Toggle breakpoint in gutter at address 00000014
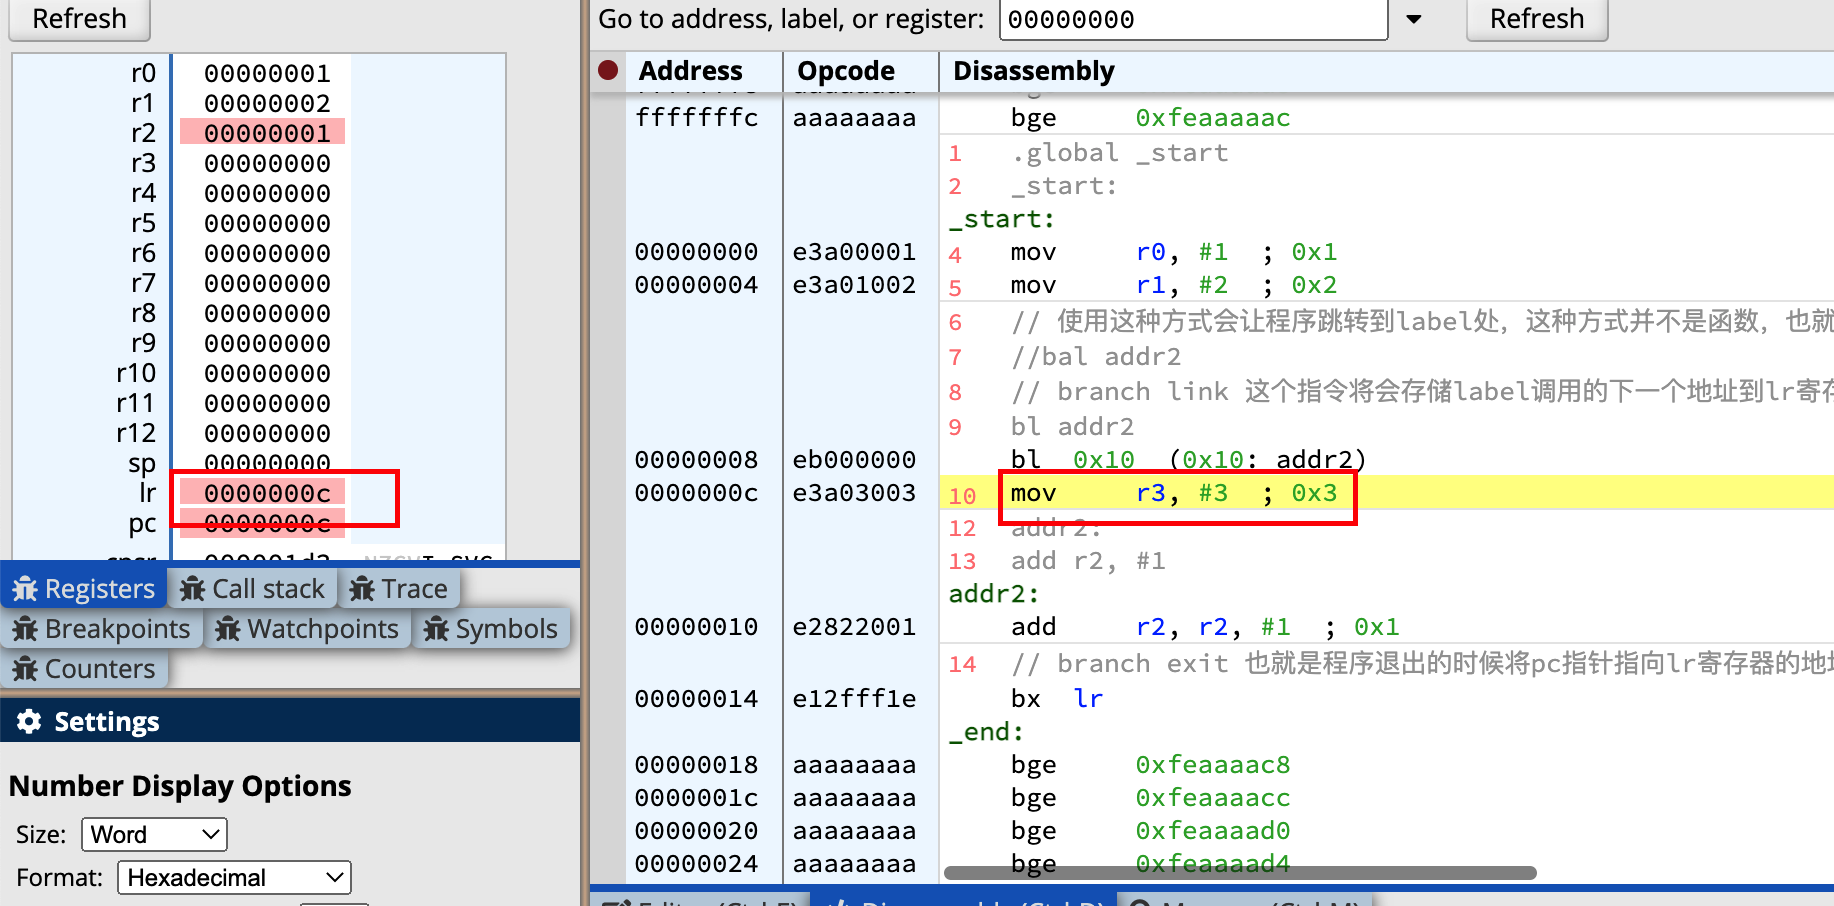1834x906 pixels. click(x=607, y=699)
